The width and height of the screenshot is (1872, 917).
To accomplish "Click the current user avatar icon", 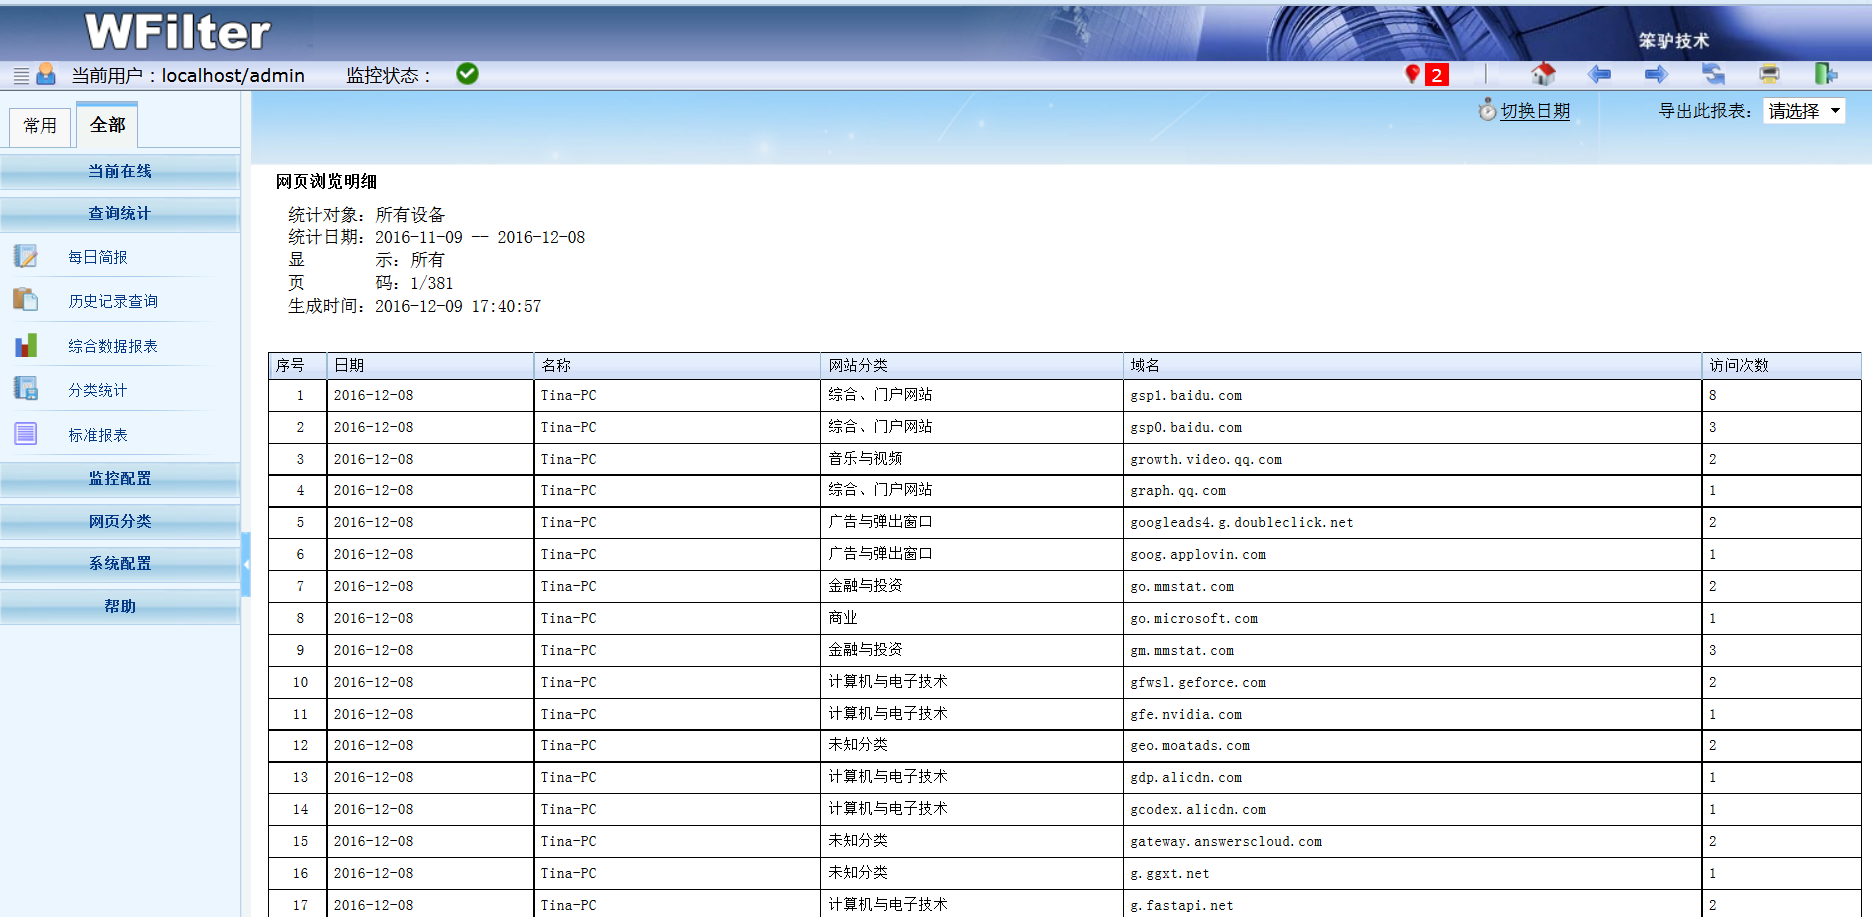I will pyautogui.click(x=46, y=74).
